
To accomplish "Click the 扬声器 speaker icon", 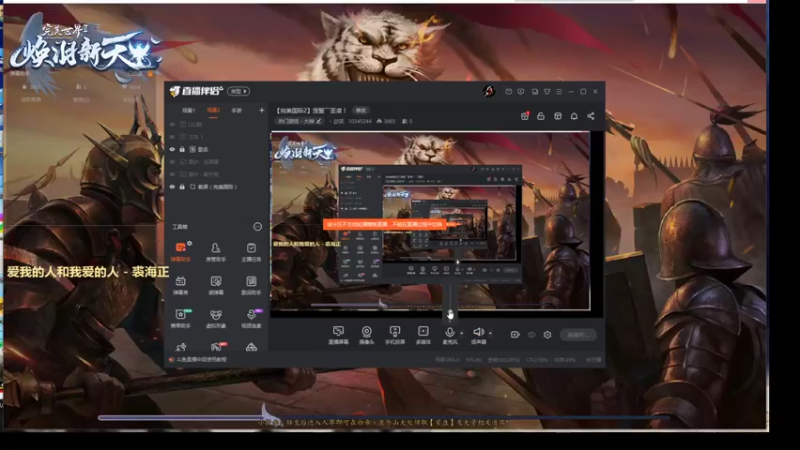I will [478, 332].
